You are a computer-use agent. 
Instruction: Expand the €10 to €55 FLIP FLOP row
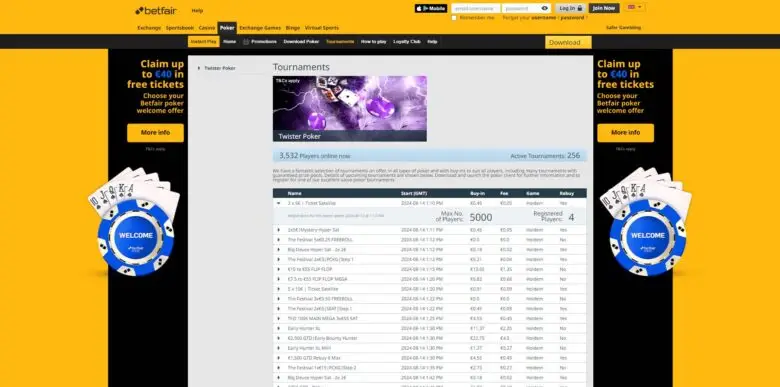click(x=279, y=269)
